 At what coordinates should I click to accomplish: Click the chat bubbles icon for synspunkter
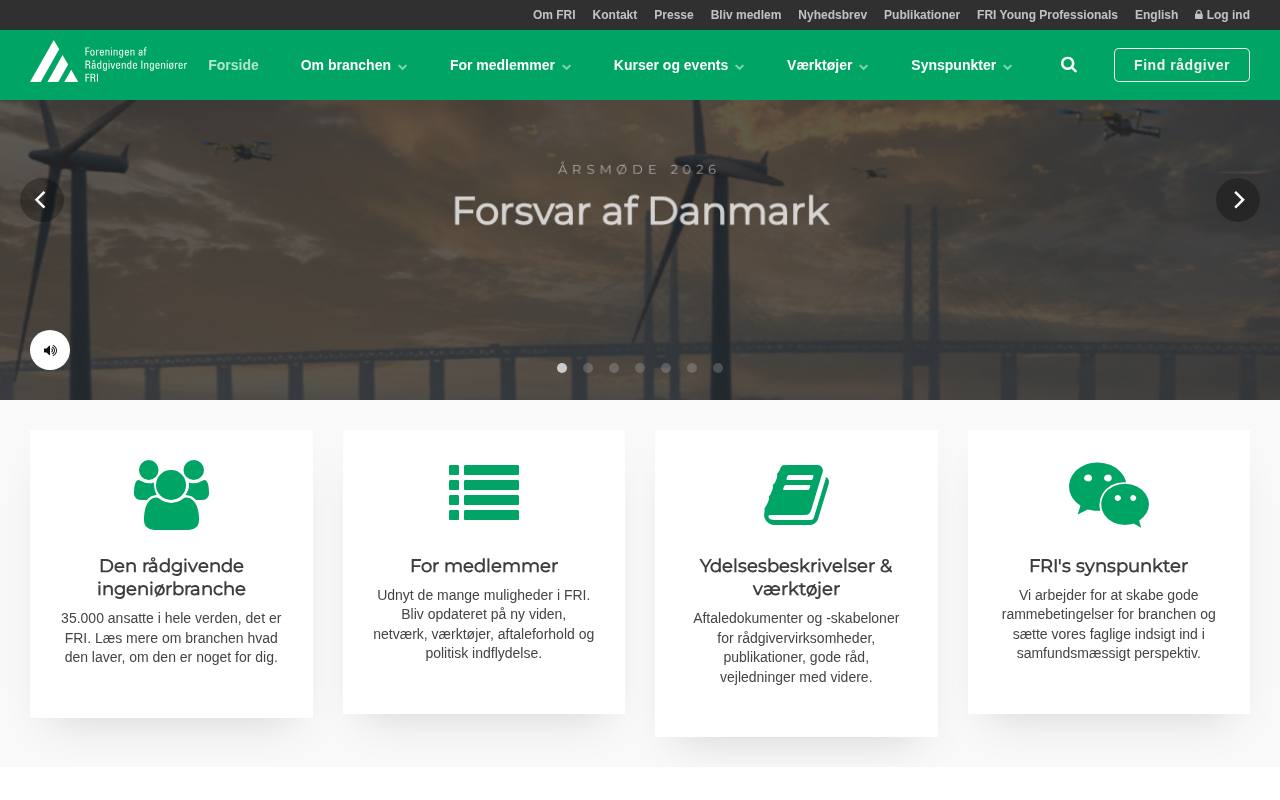[x=1109, y=494]
